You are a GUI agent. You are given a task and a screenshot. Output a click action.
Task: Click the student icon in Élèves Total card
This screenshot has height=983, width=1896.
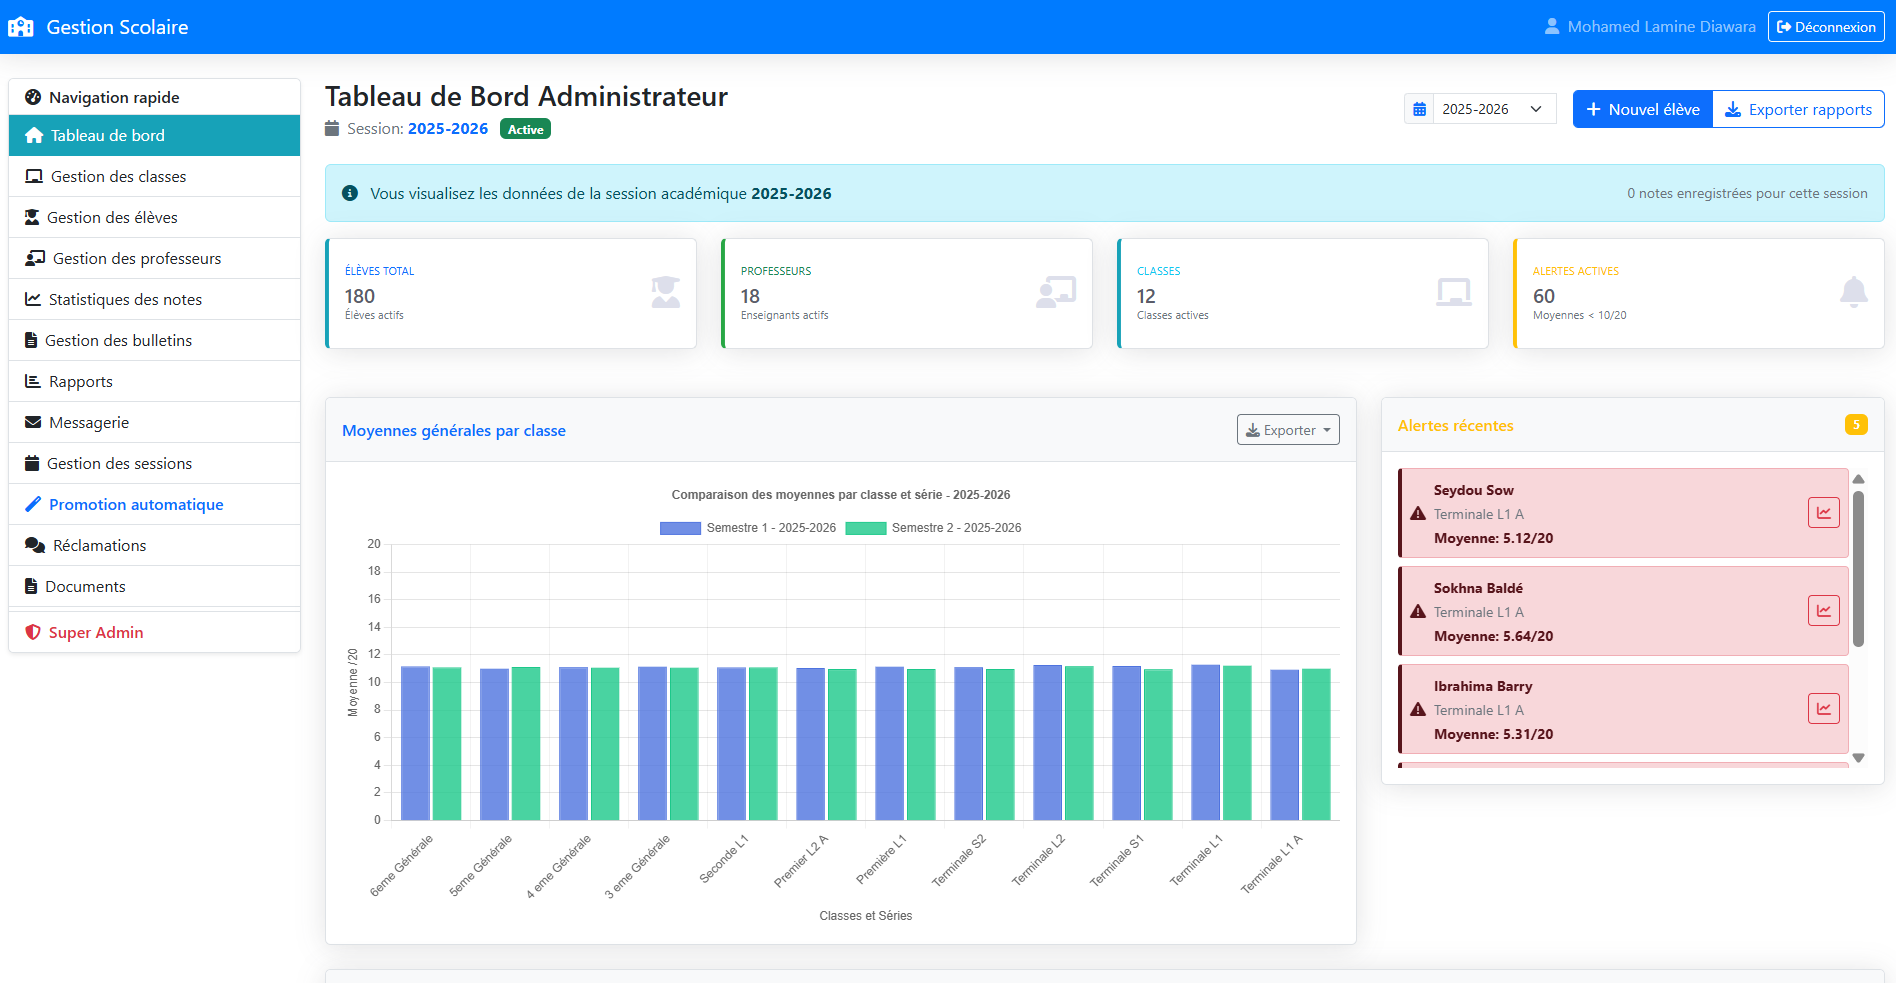666,292
